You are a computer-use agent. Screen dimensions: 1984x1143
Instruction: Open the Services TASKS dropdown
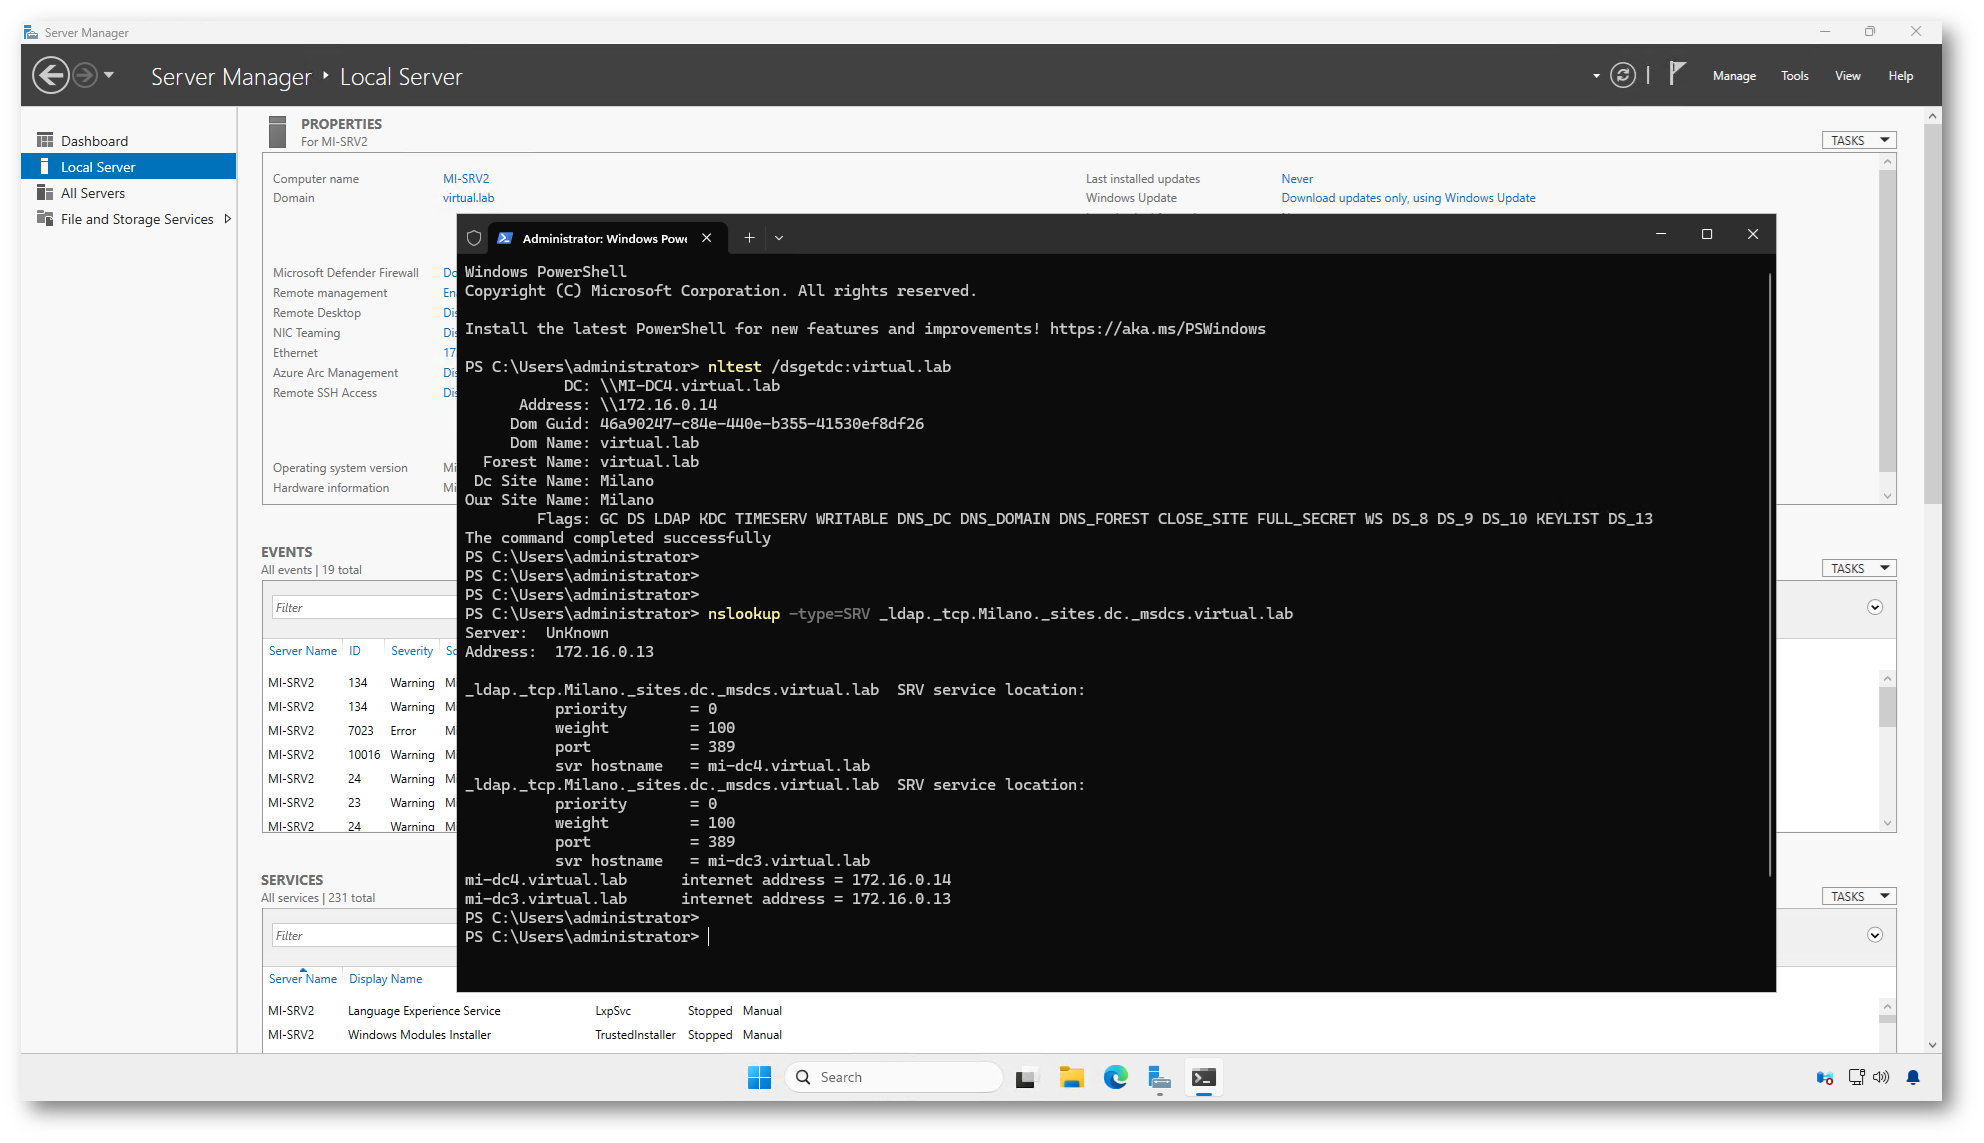[1858, 897]
